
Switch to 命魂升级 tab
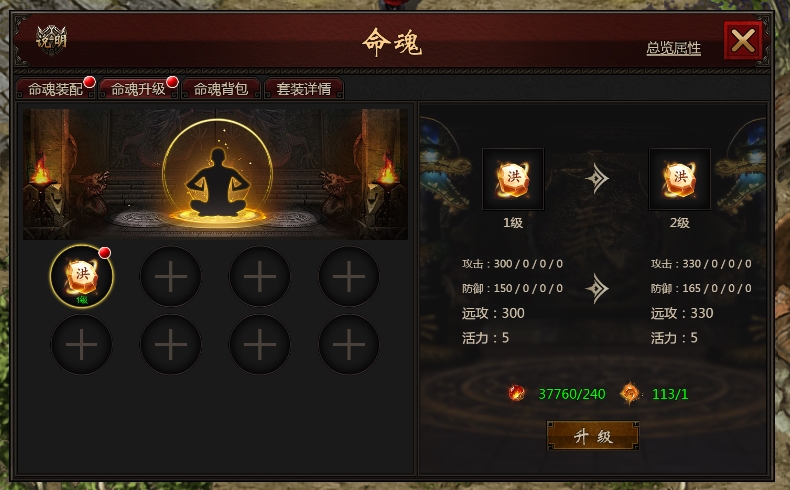click(139, 89)
